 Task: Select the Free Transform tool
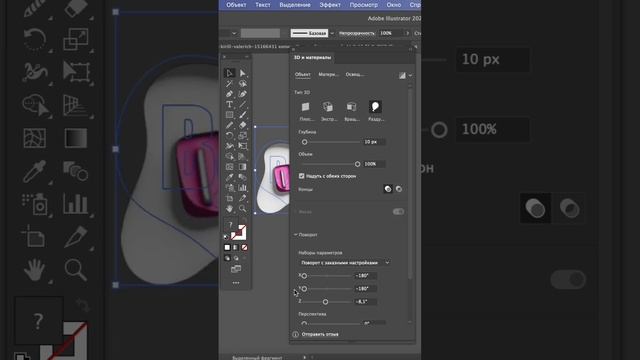(x=242, y=146)
